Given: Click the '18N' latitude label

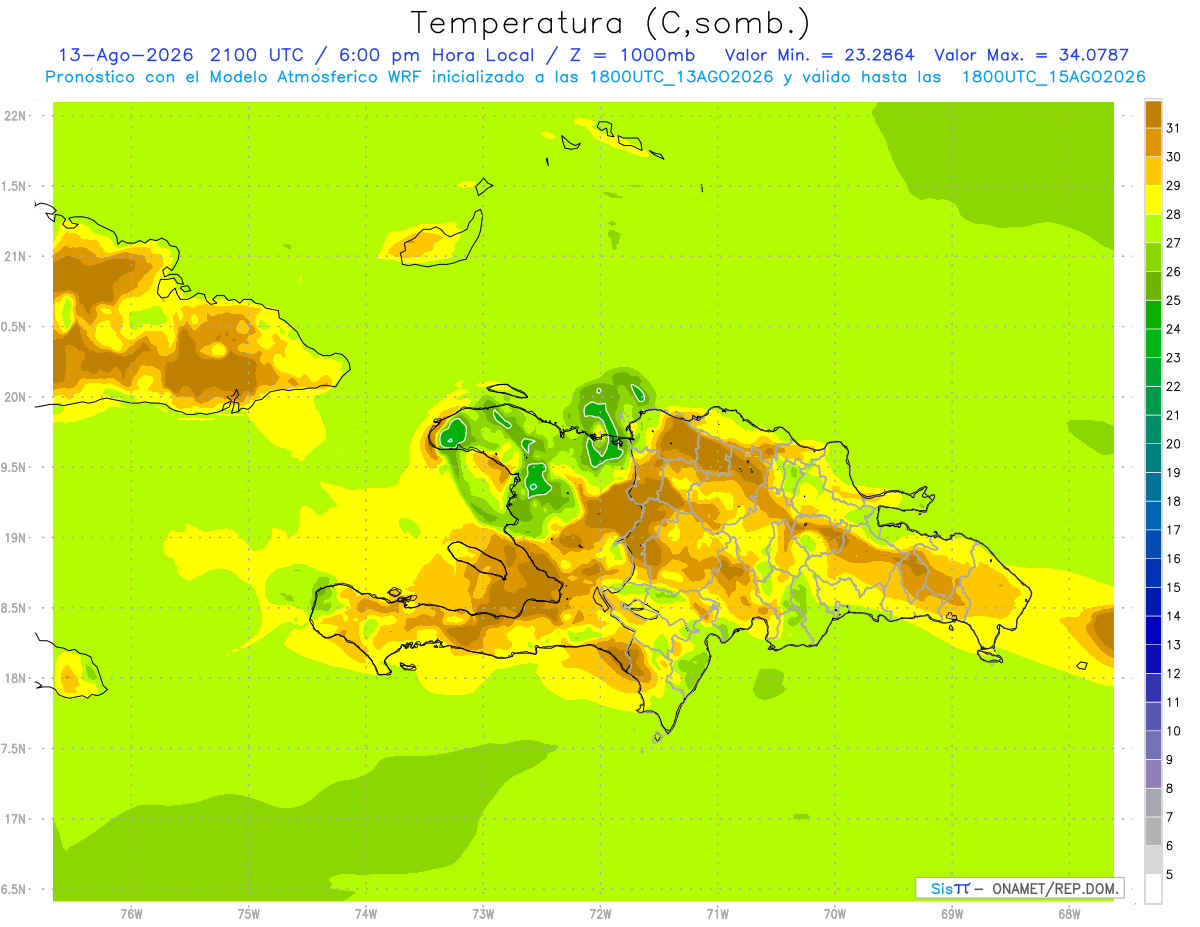Looking at the screenshot, I should coord(16,679).
